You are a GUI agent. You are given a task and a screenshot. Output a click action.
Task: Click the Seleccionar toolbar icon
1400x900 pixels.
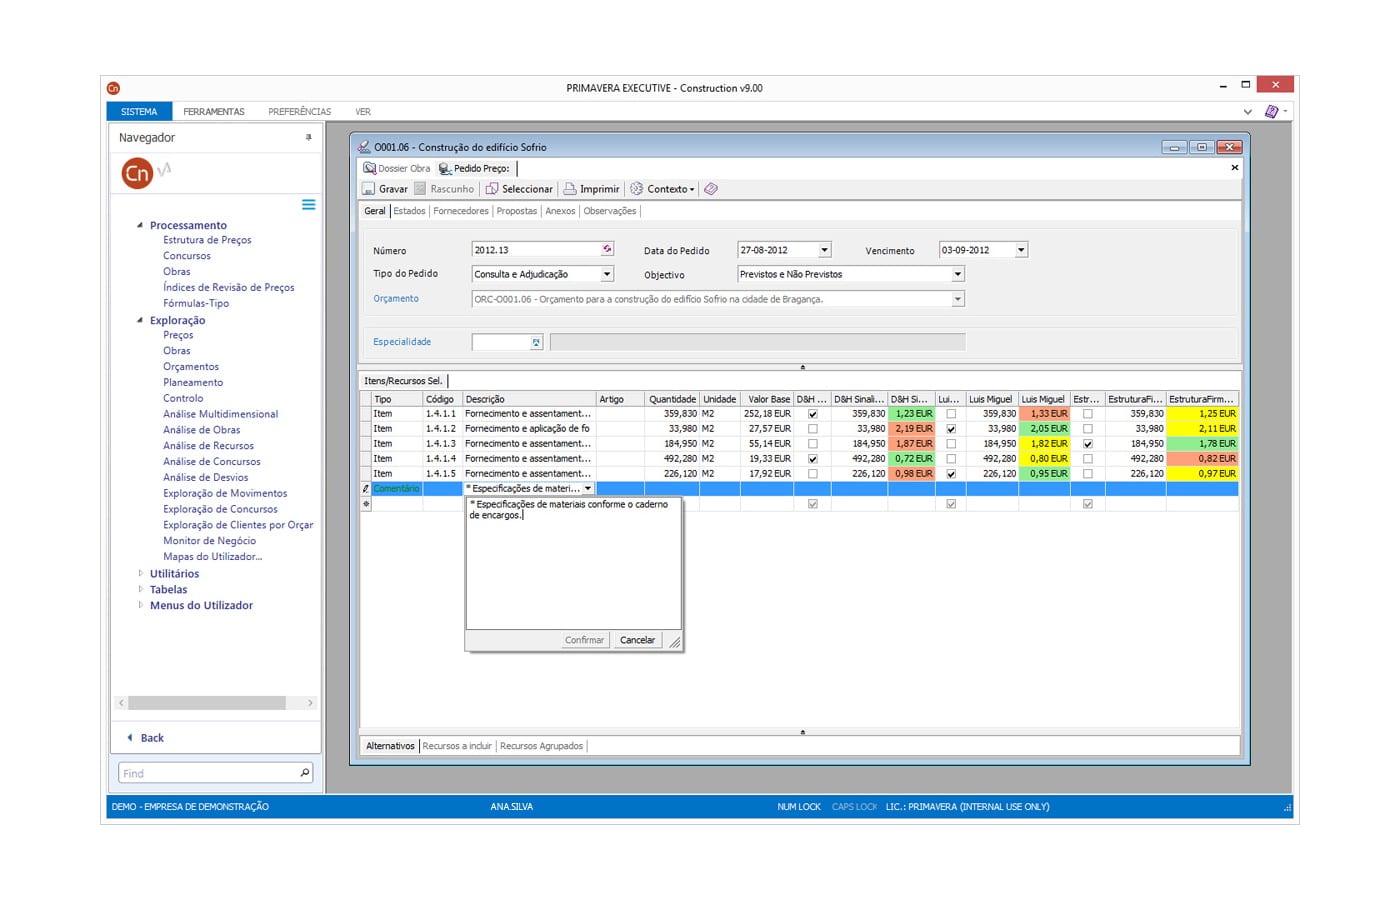[x=492, y=189]
